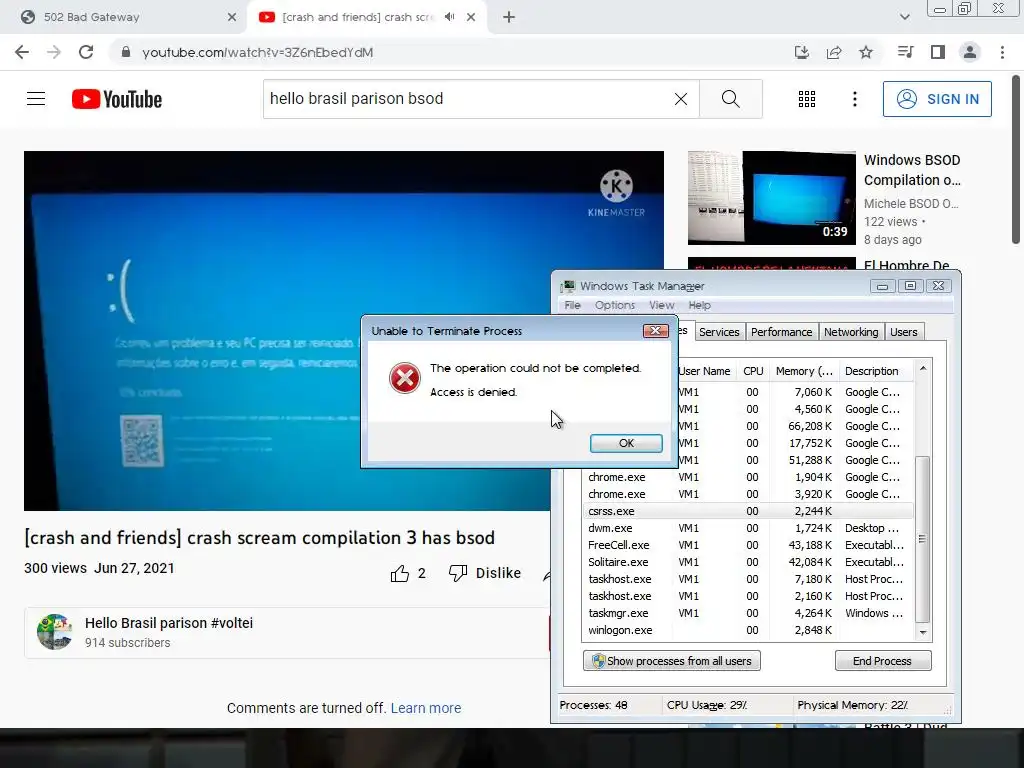Viewport: 1024px width, 768px height.
Task: Dislike the video
Action: 485,573
